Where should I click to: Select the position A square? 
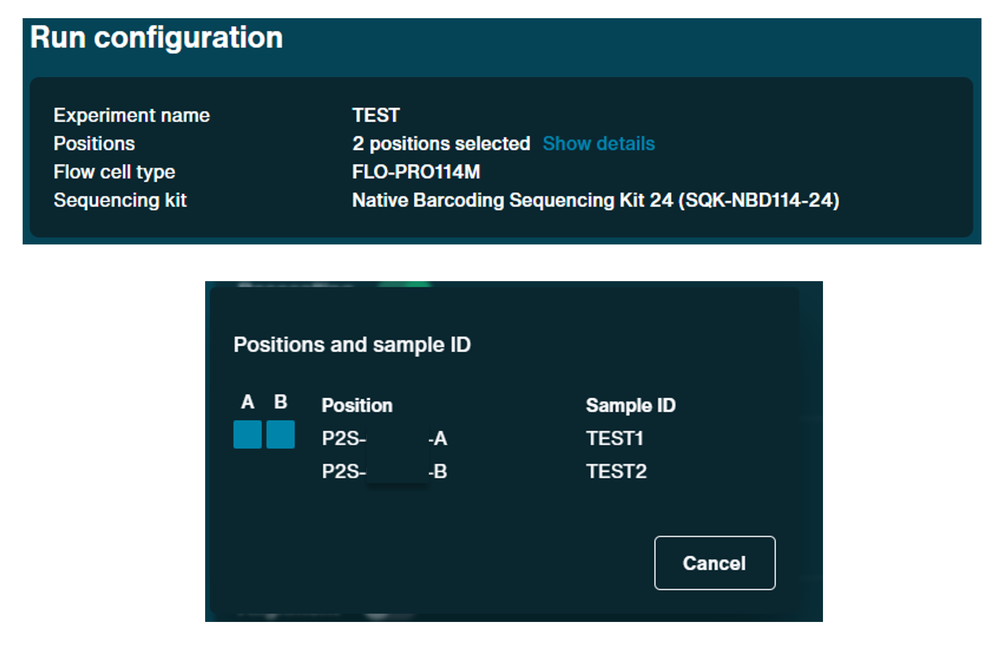coord(247,434)
